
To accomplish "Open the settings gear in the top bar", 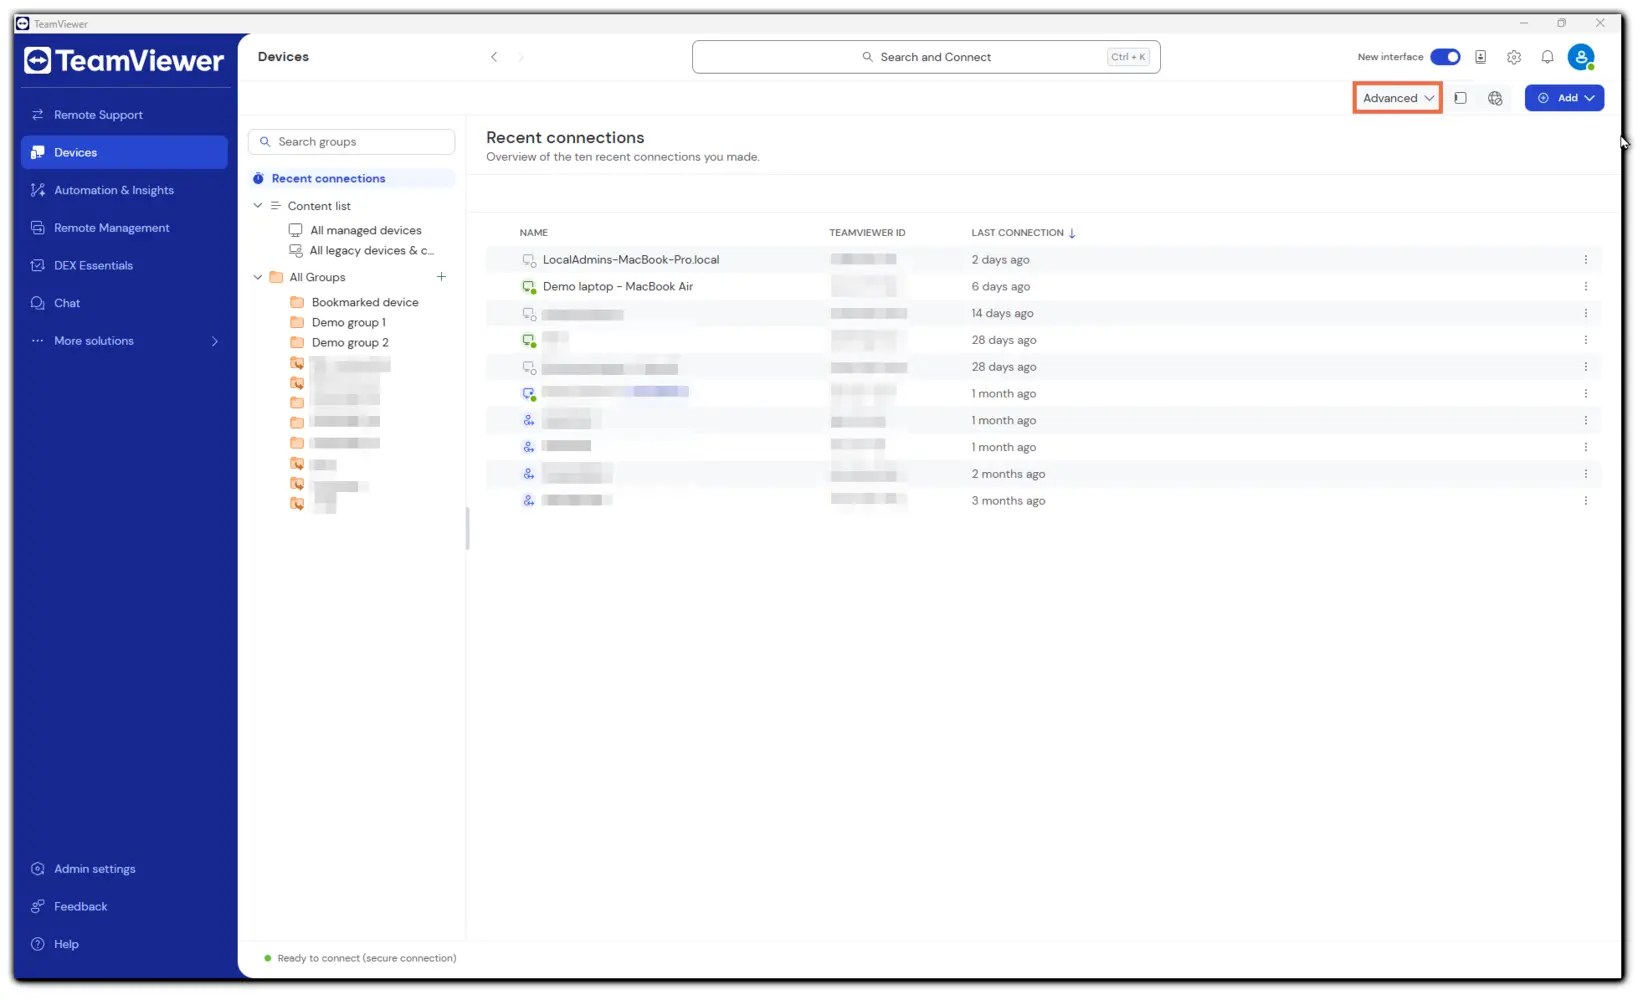I will [x=1514, y=57].
